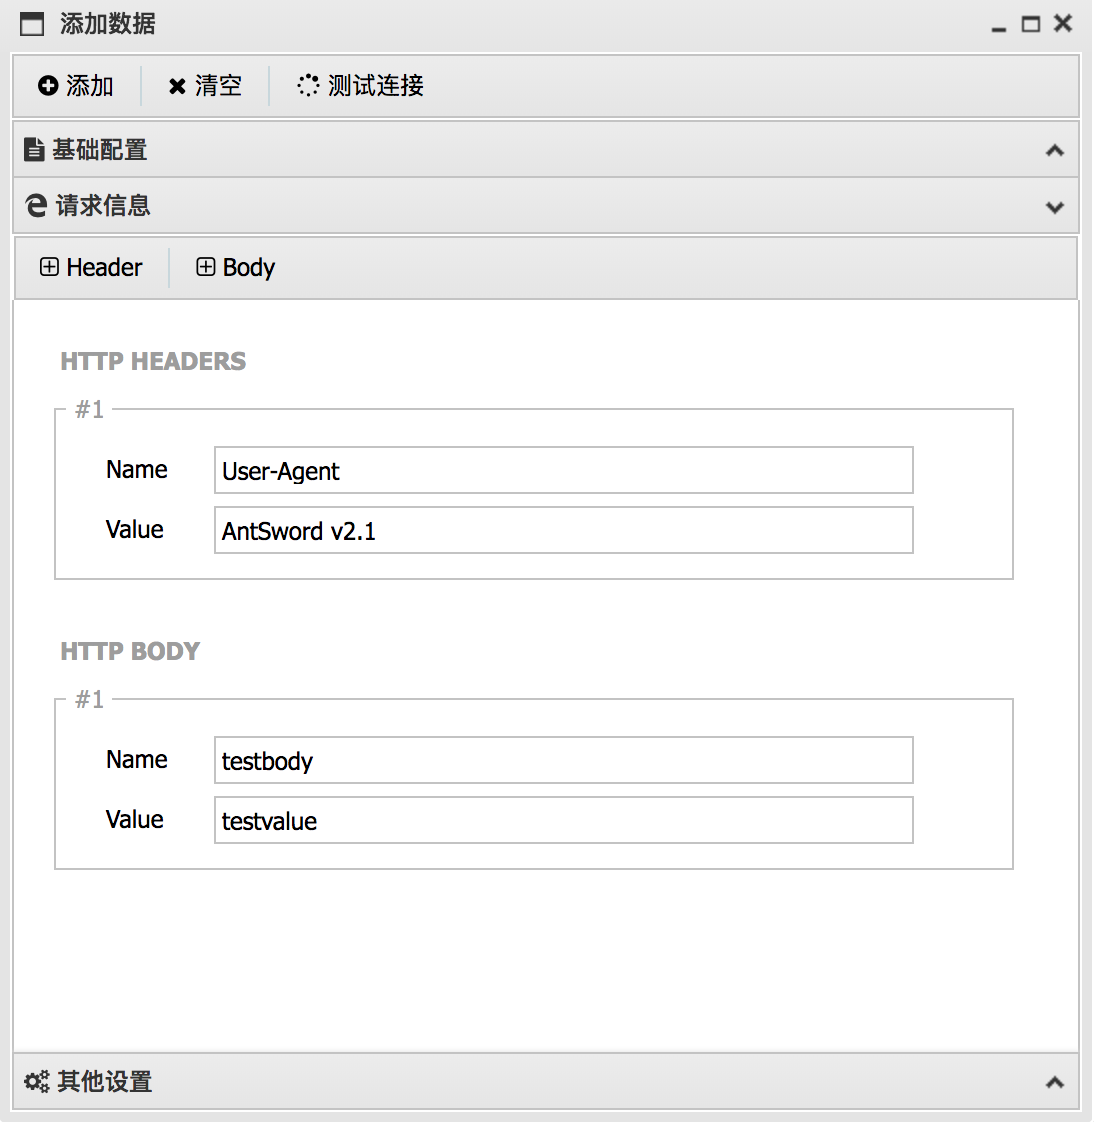Focus the header Name field with User-Agent
1094x1122 pixels.
pos(564,470)
